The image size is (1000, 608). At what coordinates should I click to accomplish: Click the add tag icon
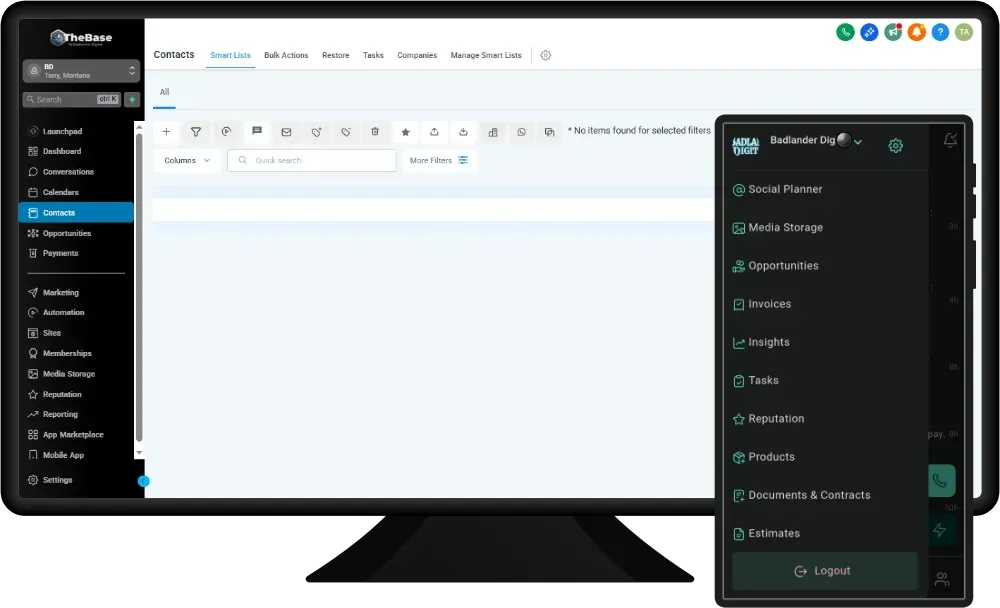316,132
